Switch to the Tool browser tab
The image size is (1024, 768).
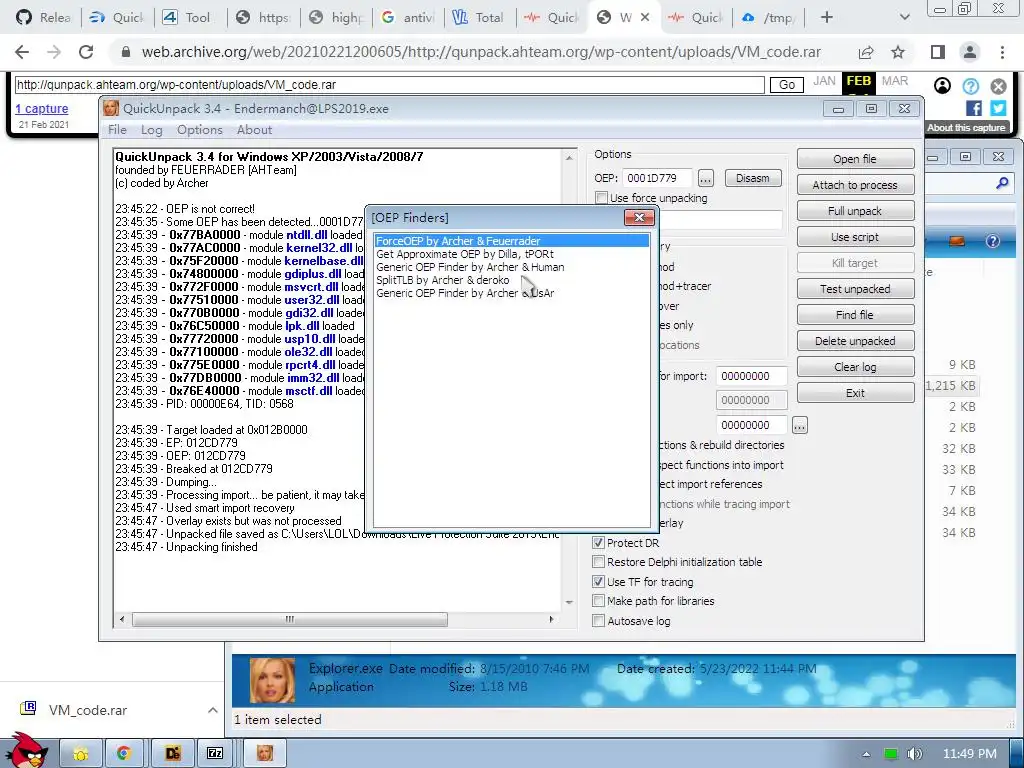(188, 18)
